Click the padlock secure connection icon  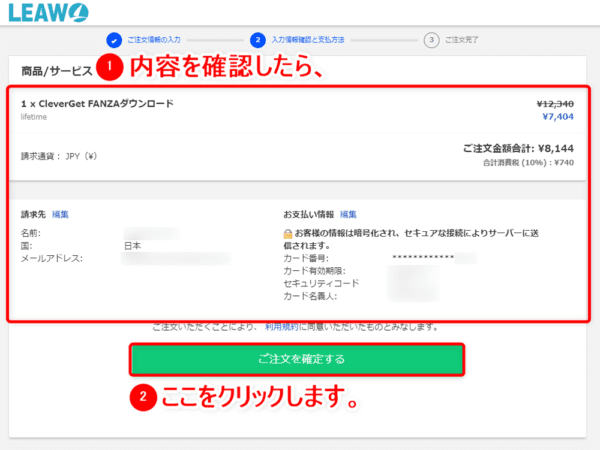(x=288, y=233)
